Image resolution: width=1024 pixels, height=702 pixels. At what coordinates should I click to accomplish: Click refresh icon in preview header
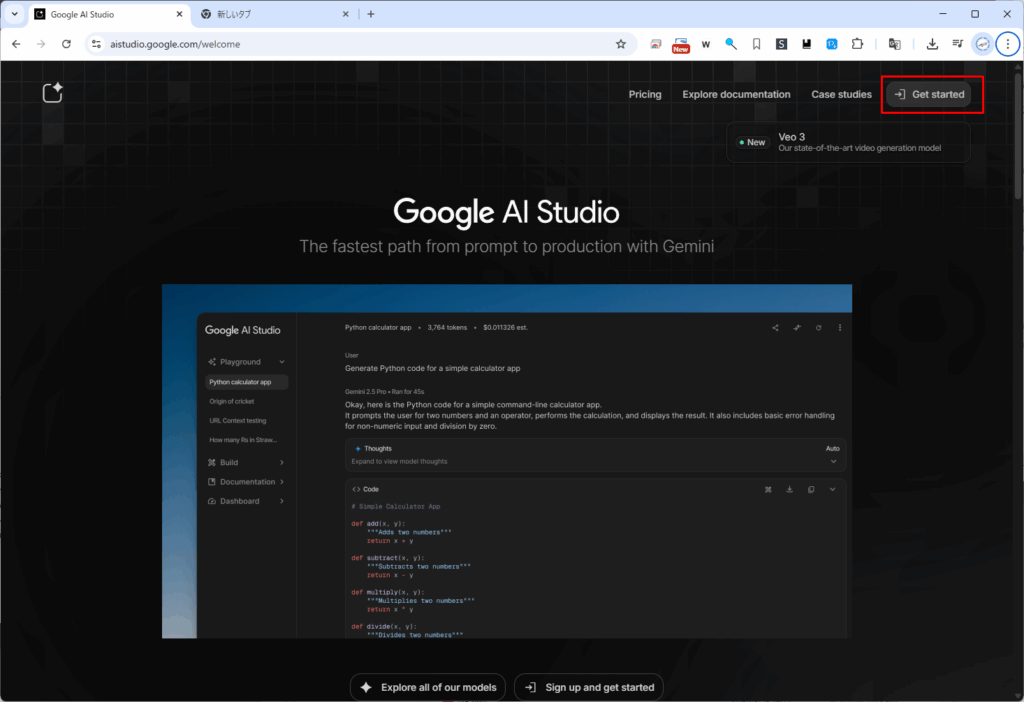tap(818, 328)
